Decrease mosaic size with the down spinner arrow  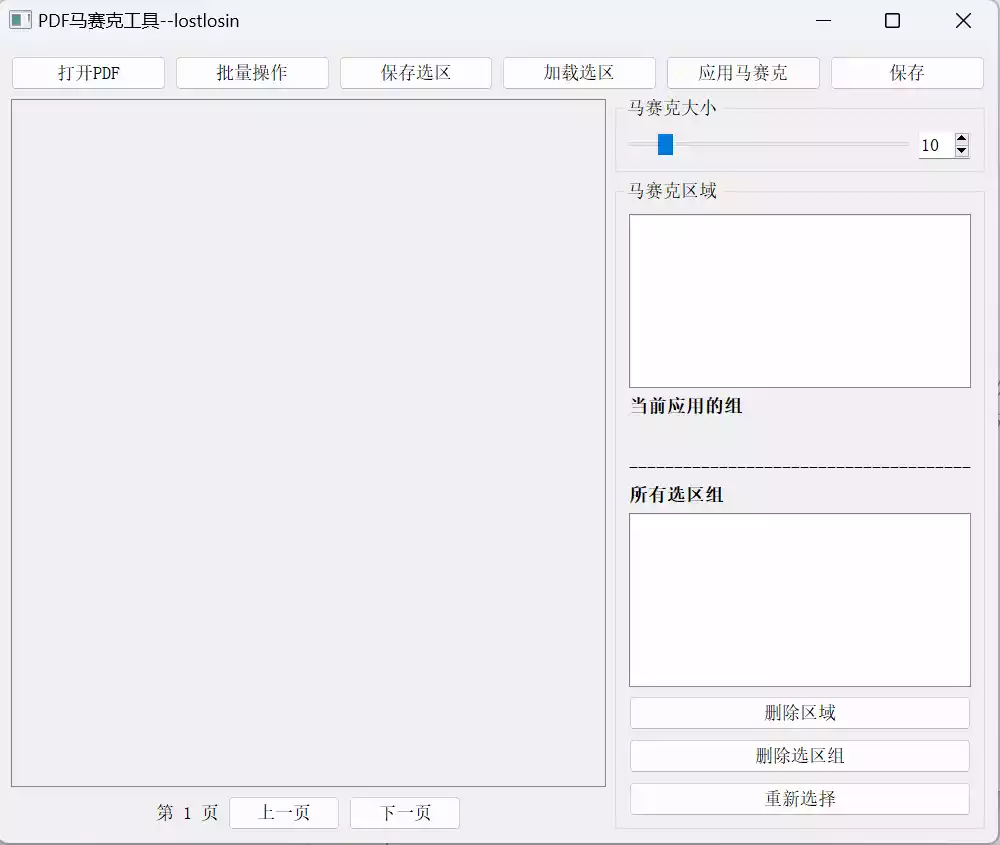(961, 152)
